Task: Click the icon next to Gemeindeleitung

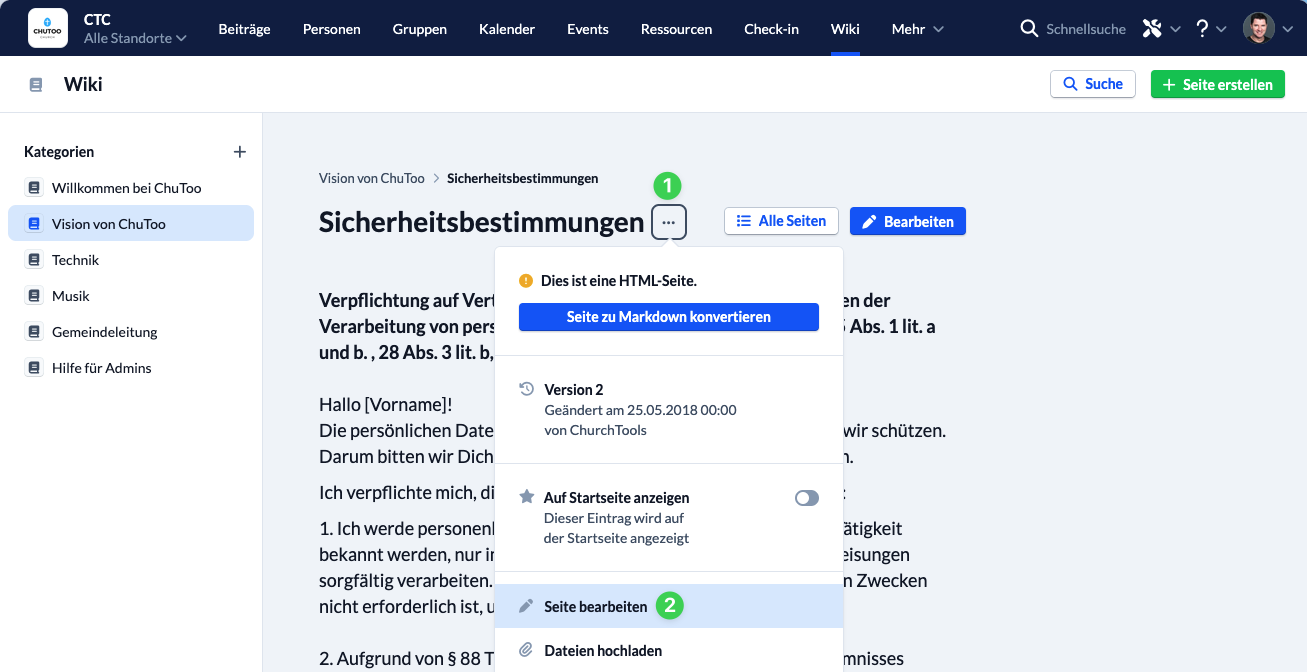Action: click(x=34, y=332)
